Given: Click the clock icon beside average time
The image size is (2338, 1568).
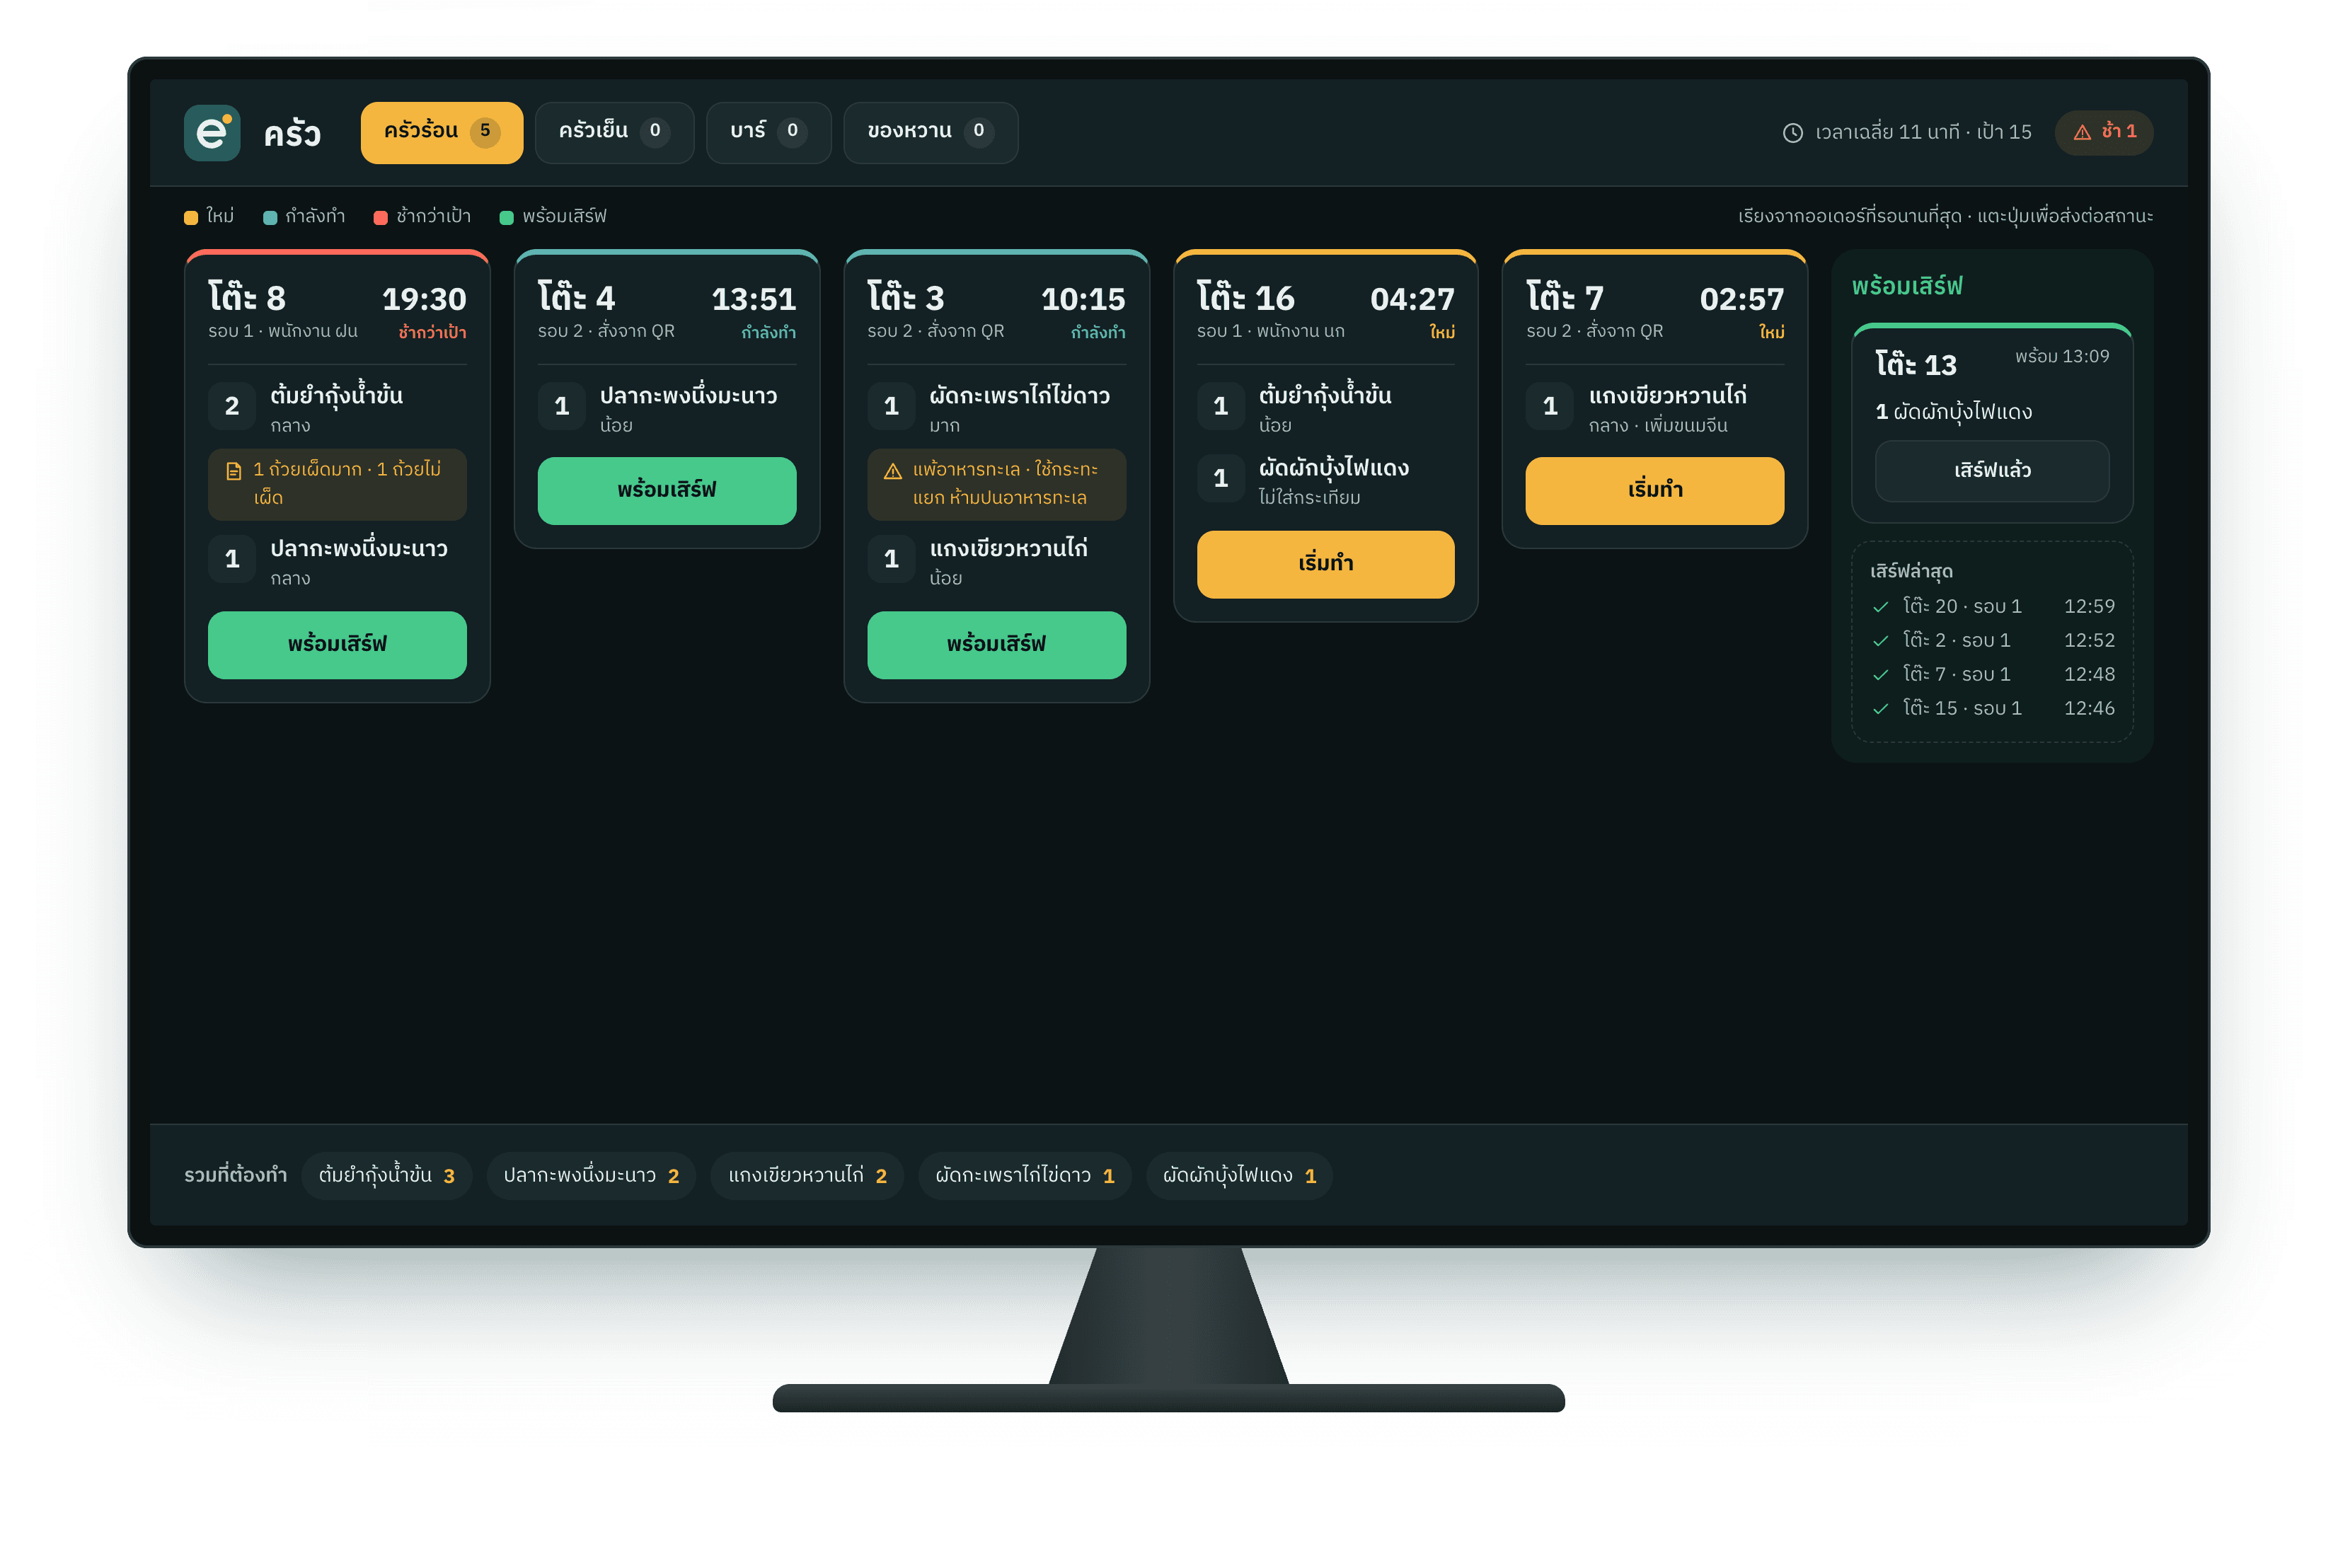Looking at the screenshot, I should click(1792, 132).
